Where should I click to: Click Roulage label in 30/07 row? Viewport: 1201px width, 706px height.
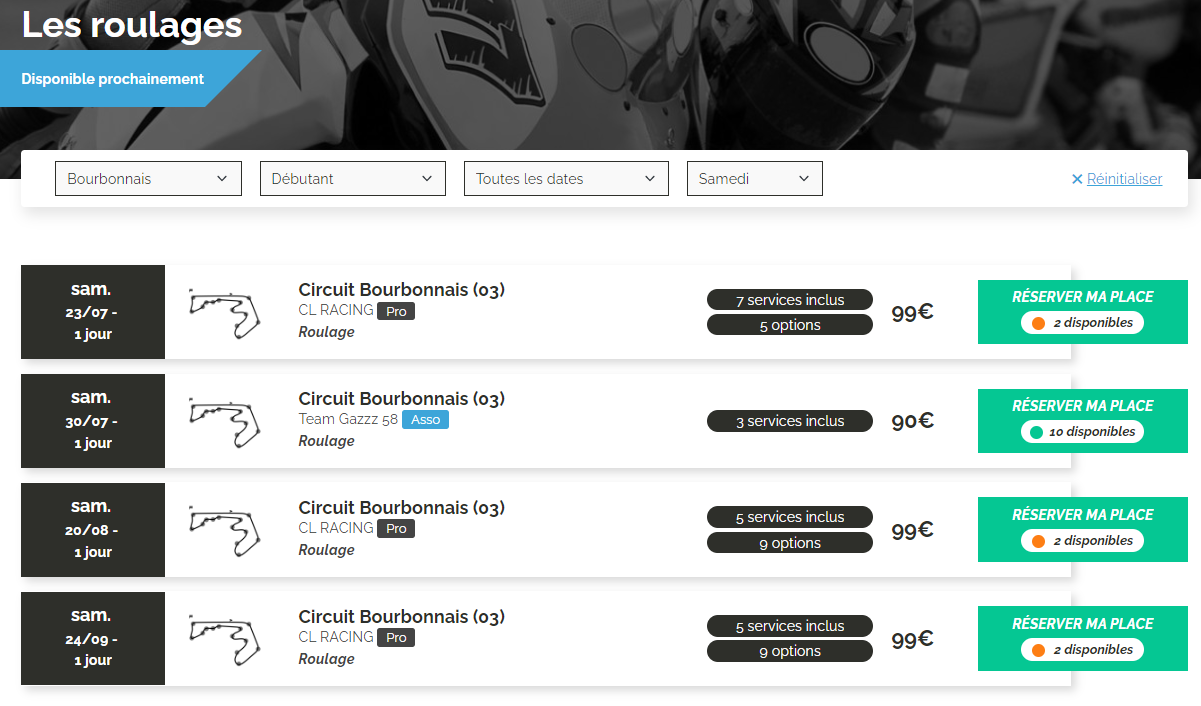(x=327, y=441)
